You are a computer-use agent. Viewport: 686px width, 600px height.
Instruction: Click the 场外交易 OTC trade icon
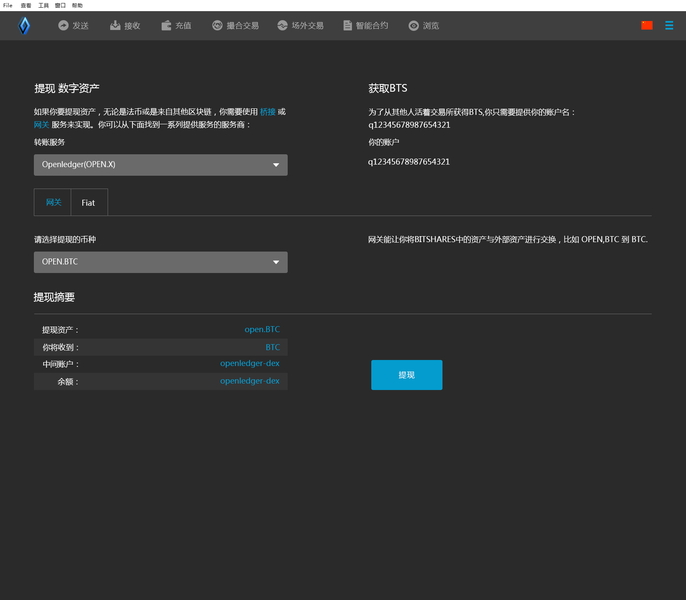tap(283, 25)
